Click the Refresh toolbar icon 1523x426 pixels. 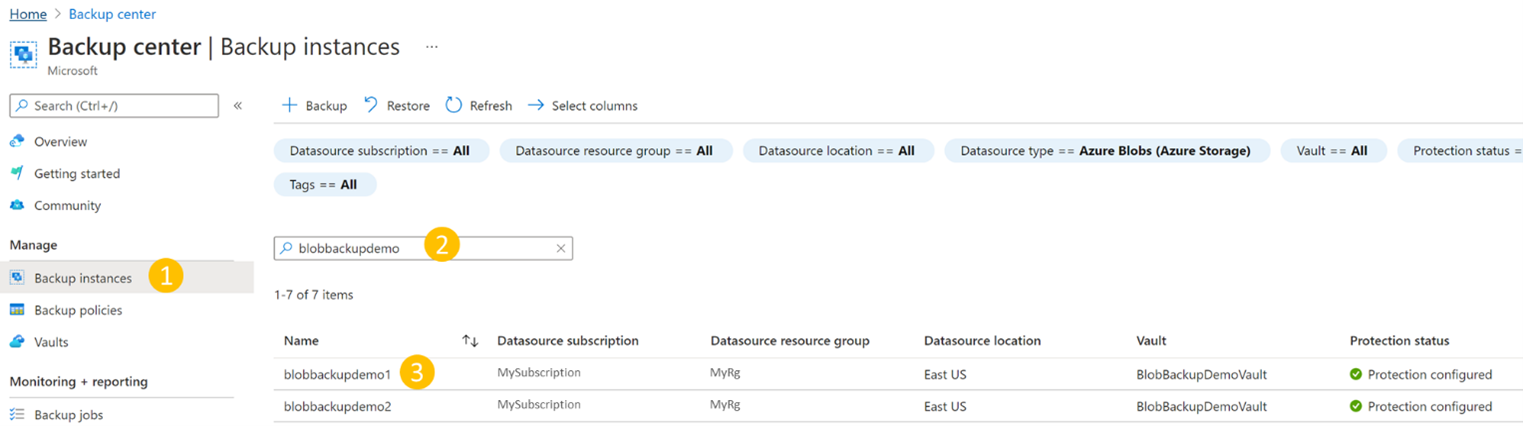coord(454,105)
